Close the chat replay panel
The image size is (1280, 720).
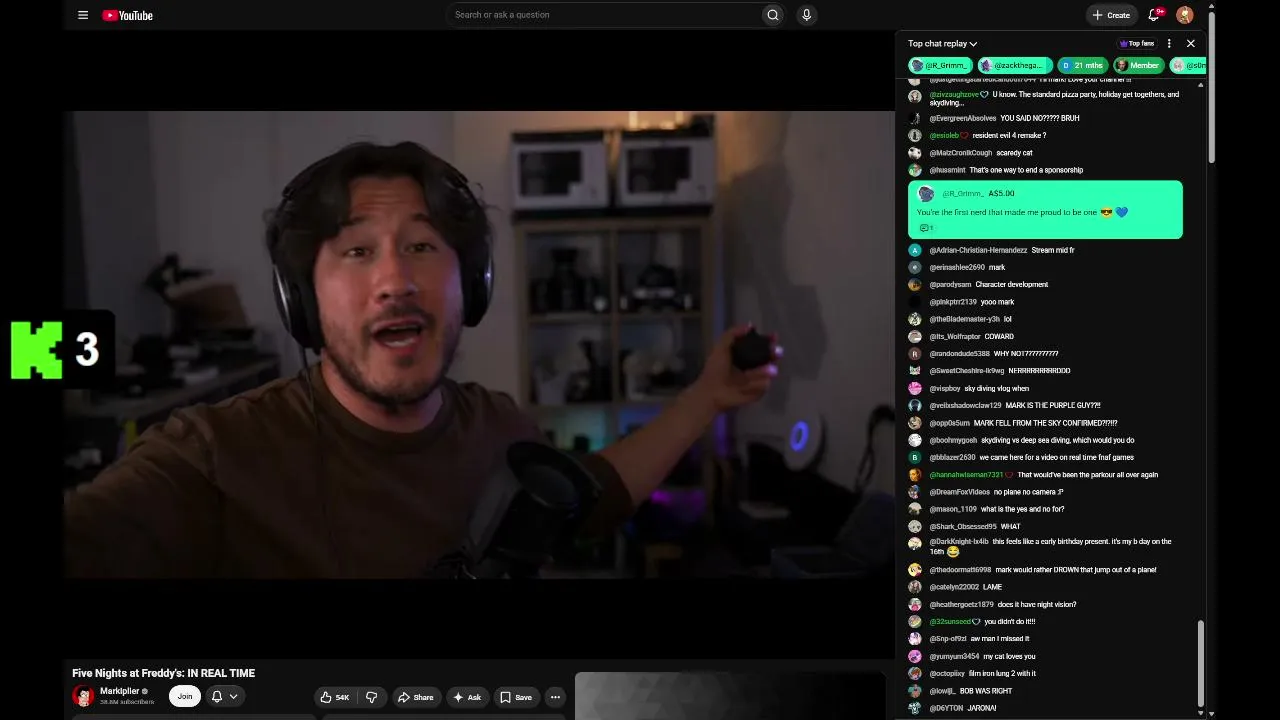1191,44
